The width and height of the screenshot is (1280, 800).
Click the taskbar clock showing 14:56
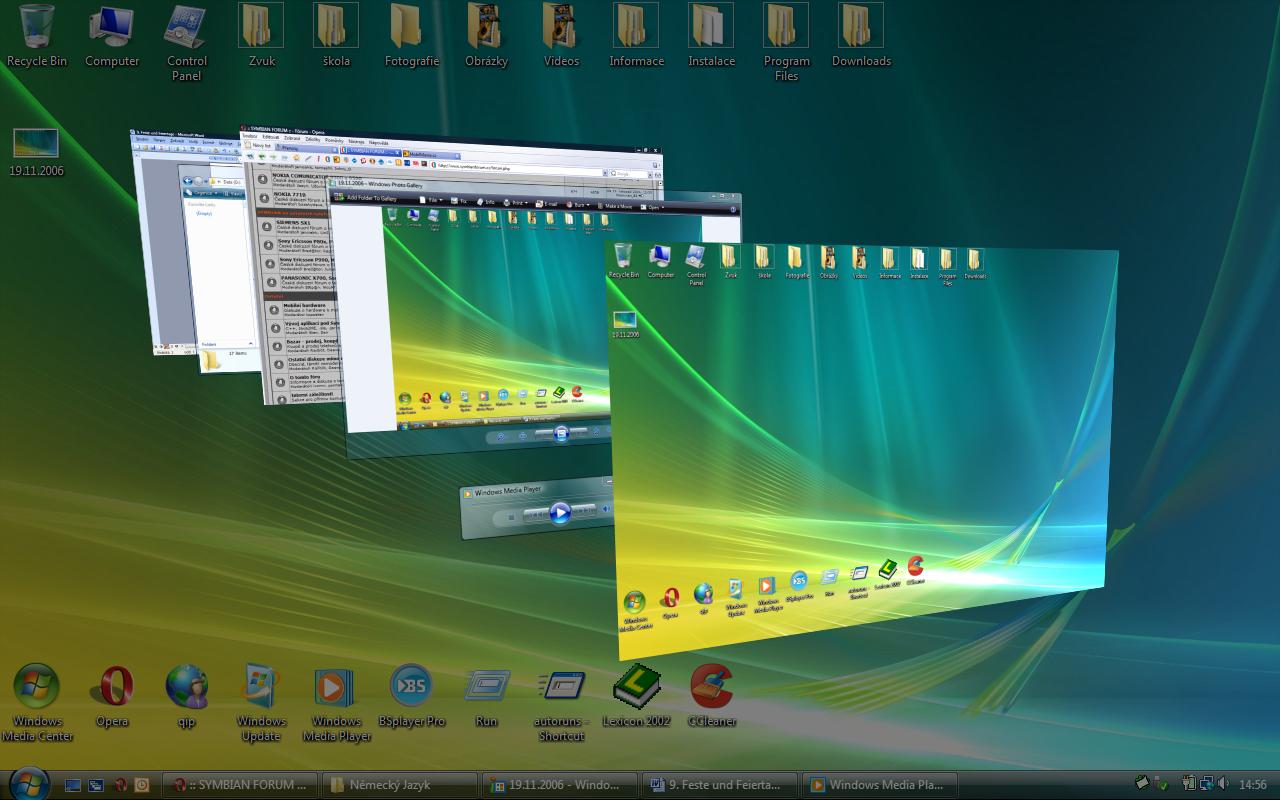click(1252, 785)
